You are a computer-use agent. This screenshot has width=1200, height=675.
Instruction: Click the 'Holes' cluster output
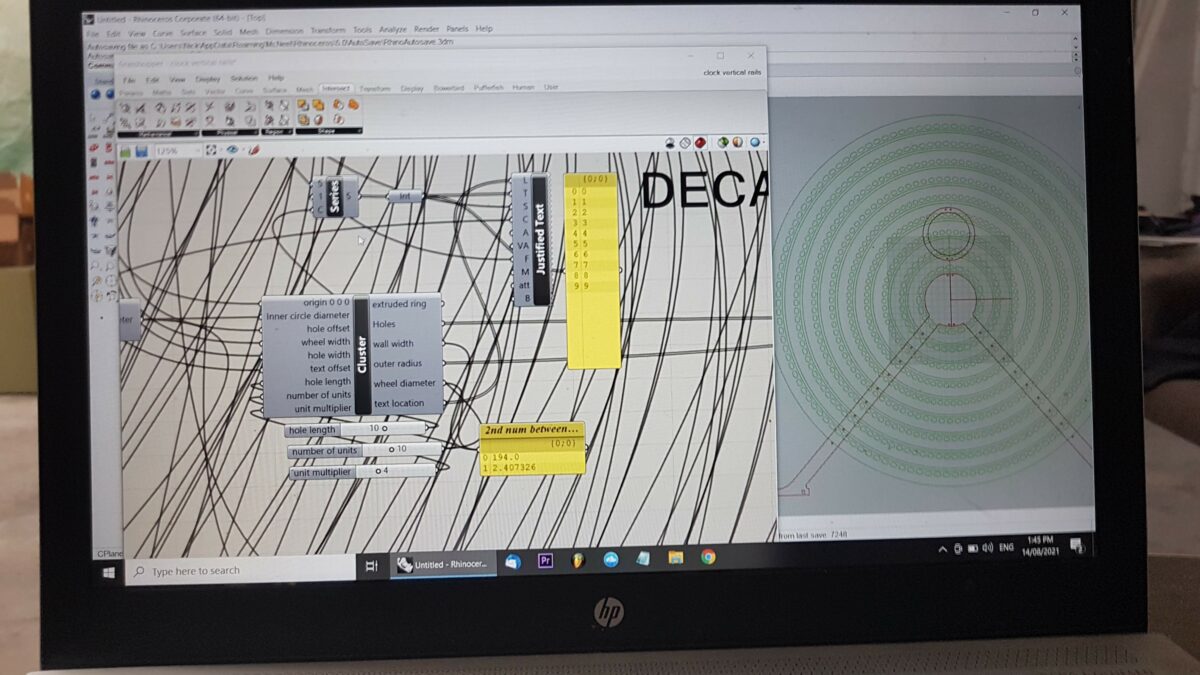pos(384,324)
